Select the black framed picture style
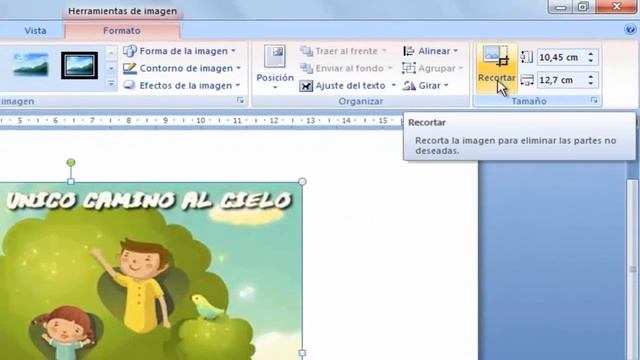 [x=80, y=65]
